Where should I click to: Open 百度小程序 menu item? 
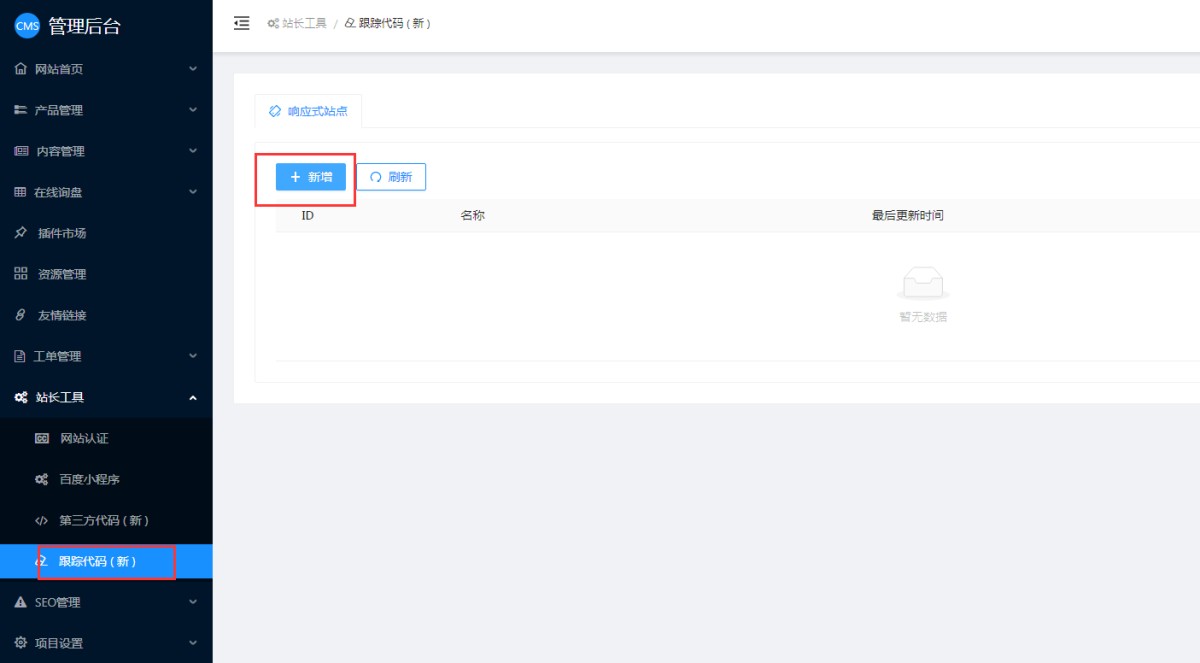click(x=89, y=479)
